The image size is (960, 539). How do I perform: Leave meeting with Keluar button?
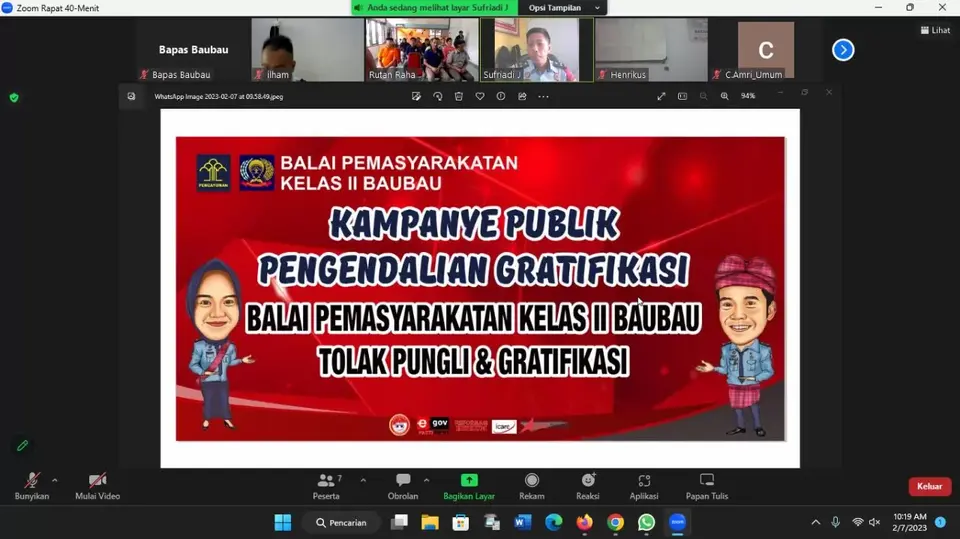click(929, 486)
